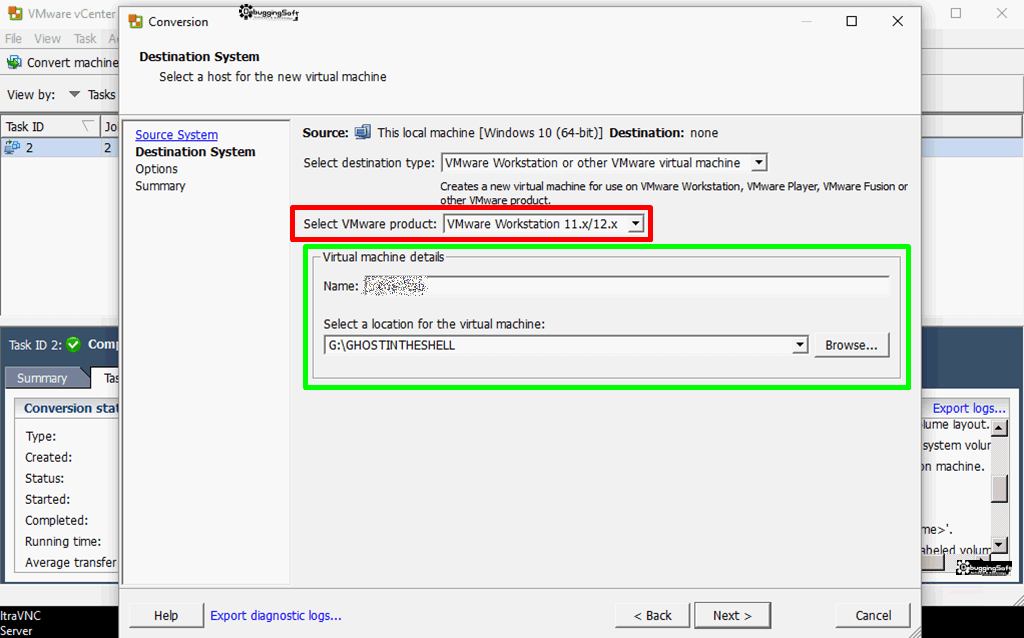This screenshot has width=1024, height=638.
Task: Select the Destination System wizard step
Action: coord(195,152)
